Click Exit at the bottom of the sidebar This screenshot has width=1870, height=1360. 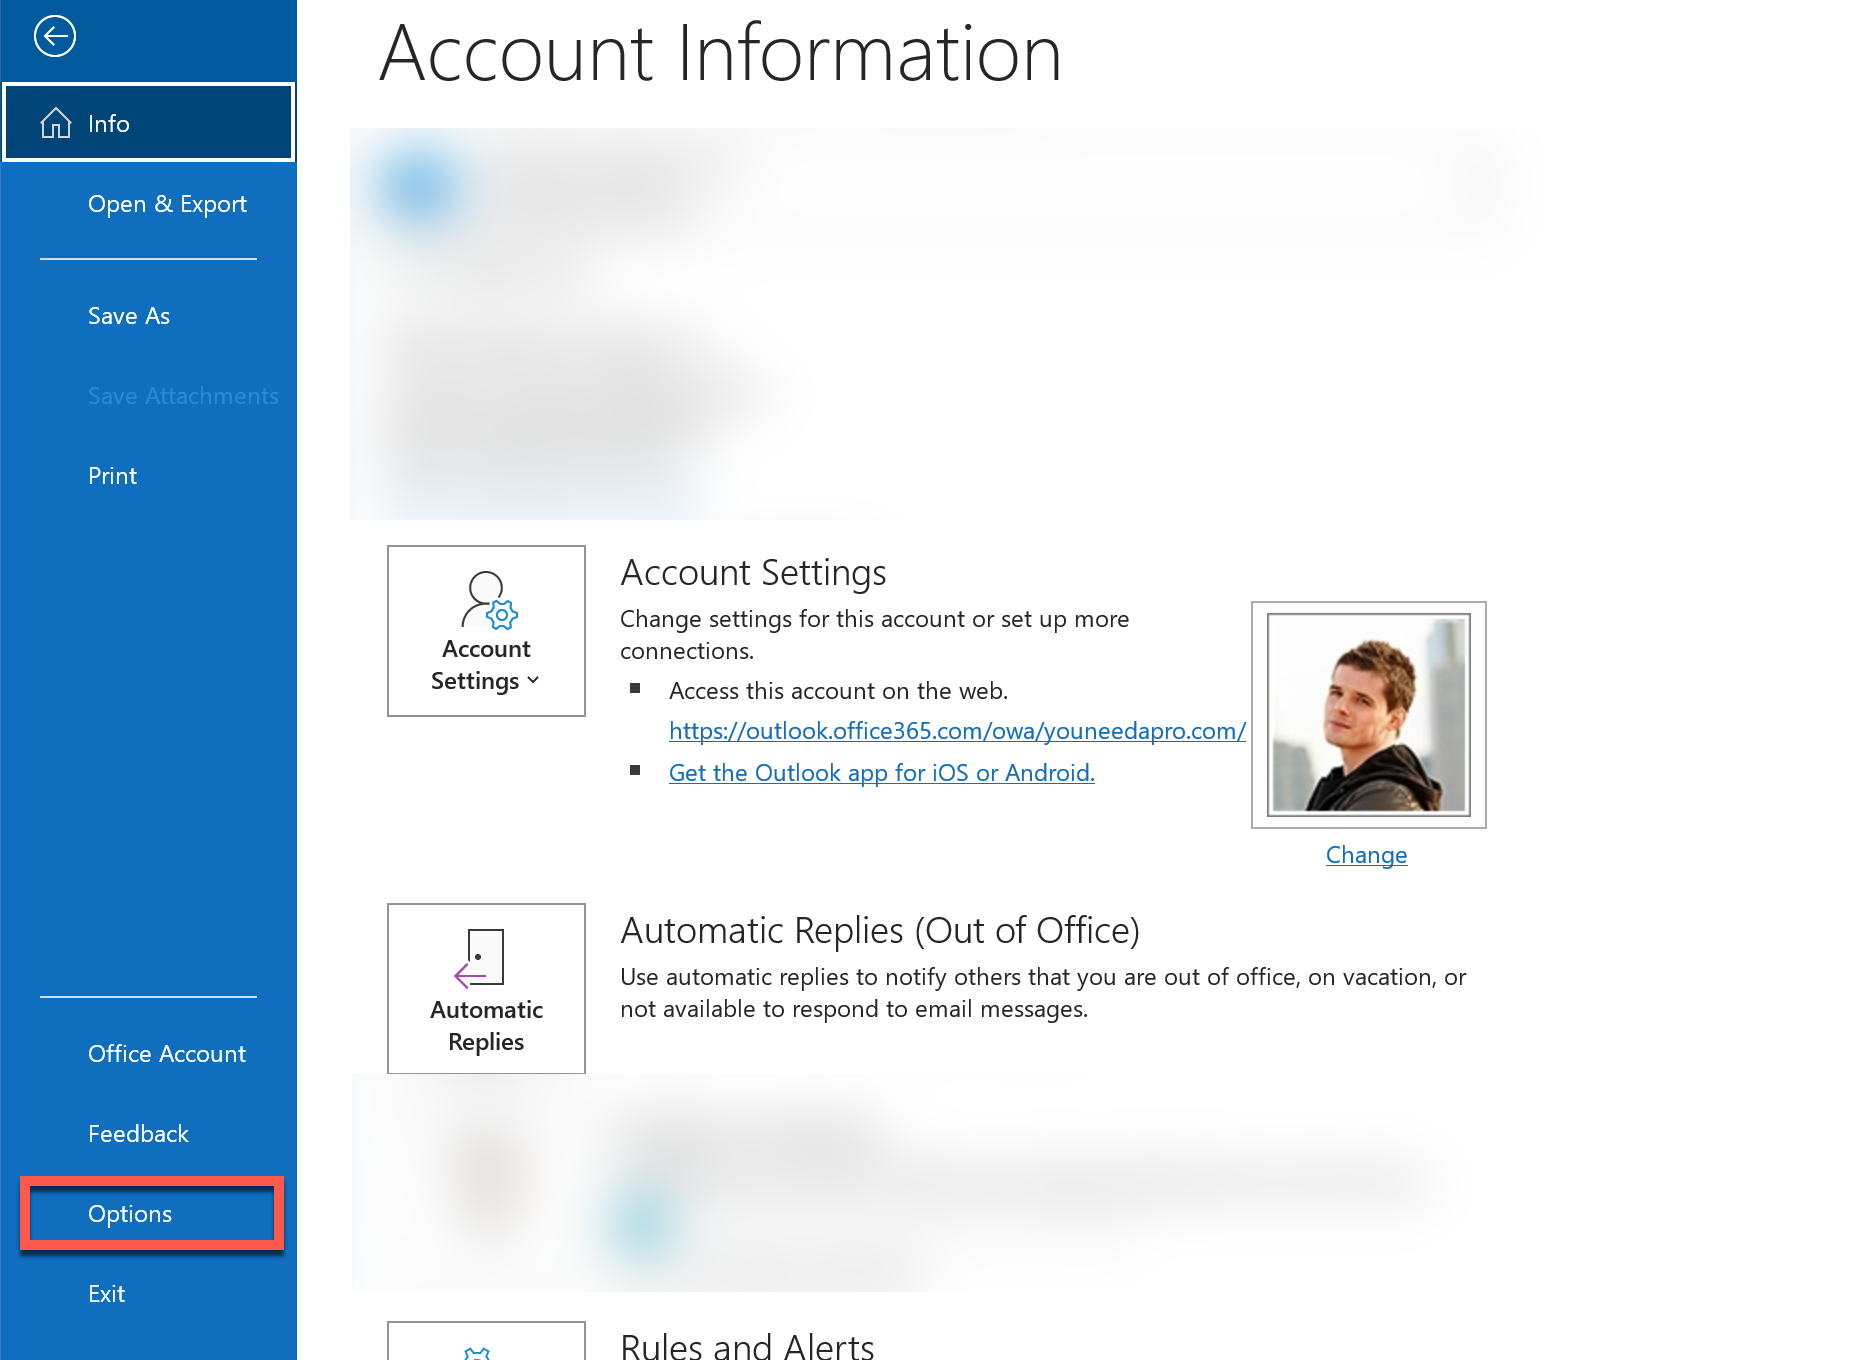click(x=106, y=1293)
